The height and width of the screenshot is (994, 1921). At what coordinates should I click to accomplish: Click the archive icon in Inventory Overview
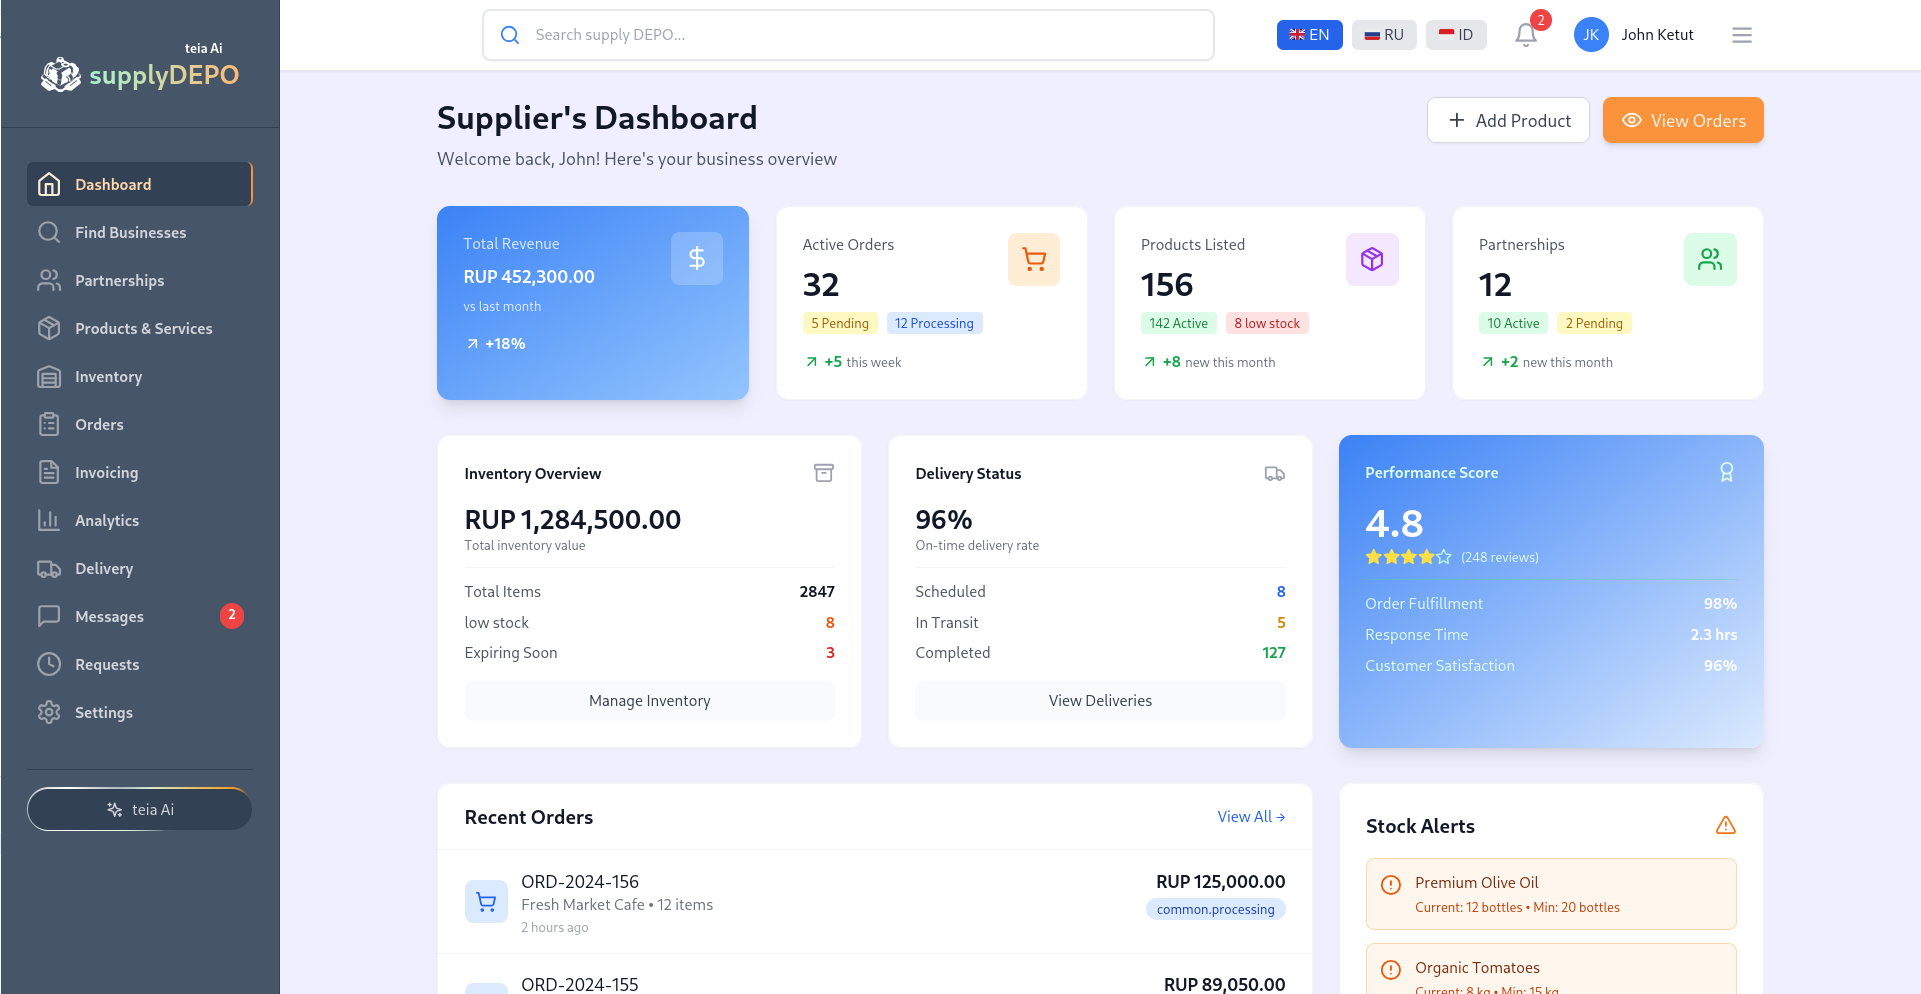pos(824,473)
